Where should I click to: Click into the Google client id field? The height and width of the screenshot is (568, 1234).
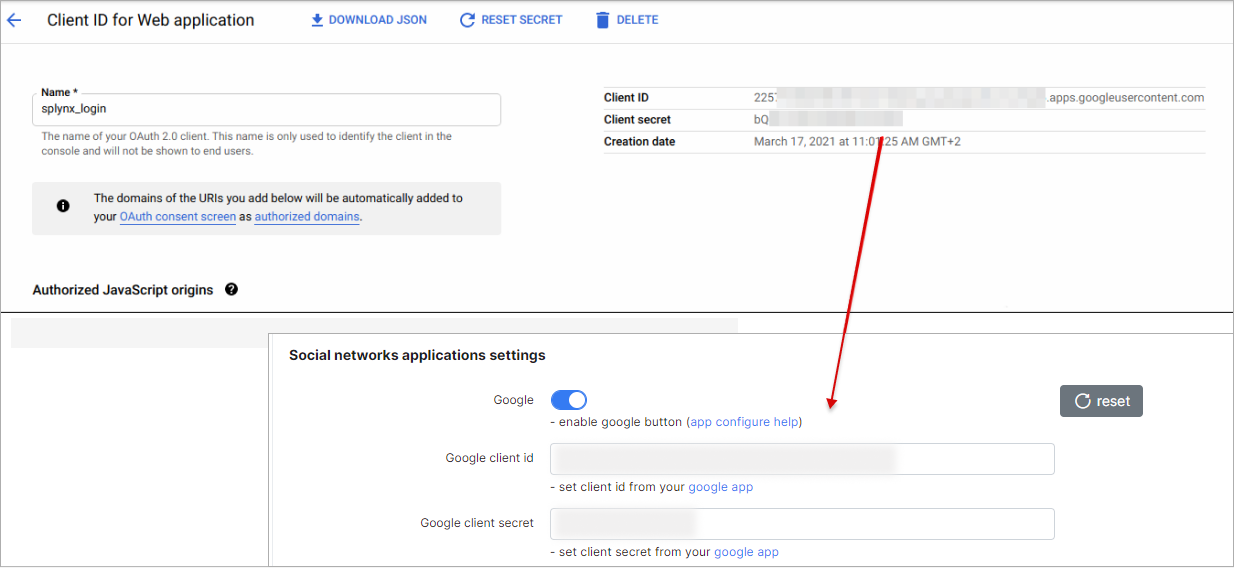click(802, 459)
